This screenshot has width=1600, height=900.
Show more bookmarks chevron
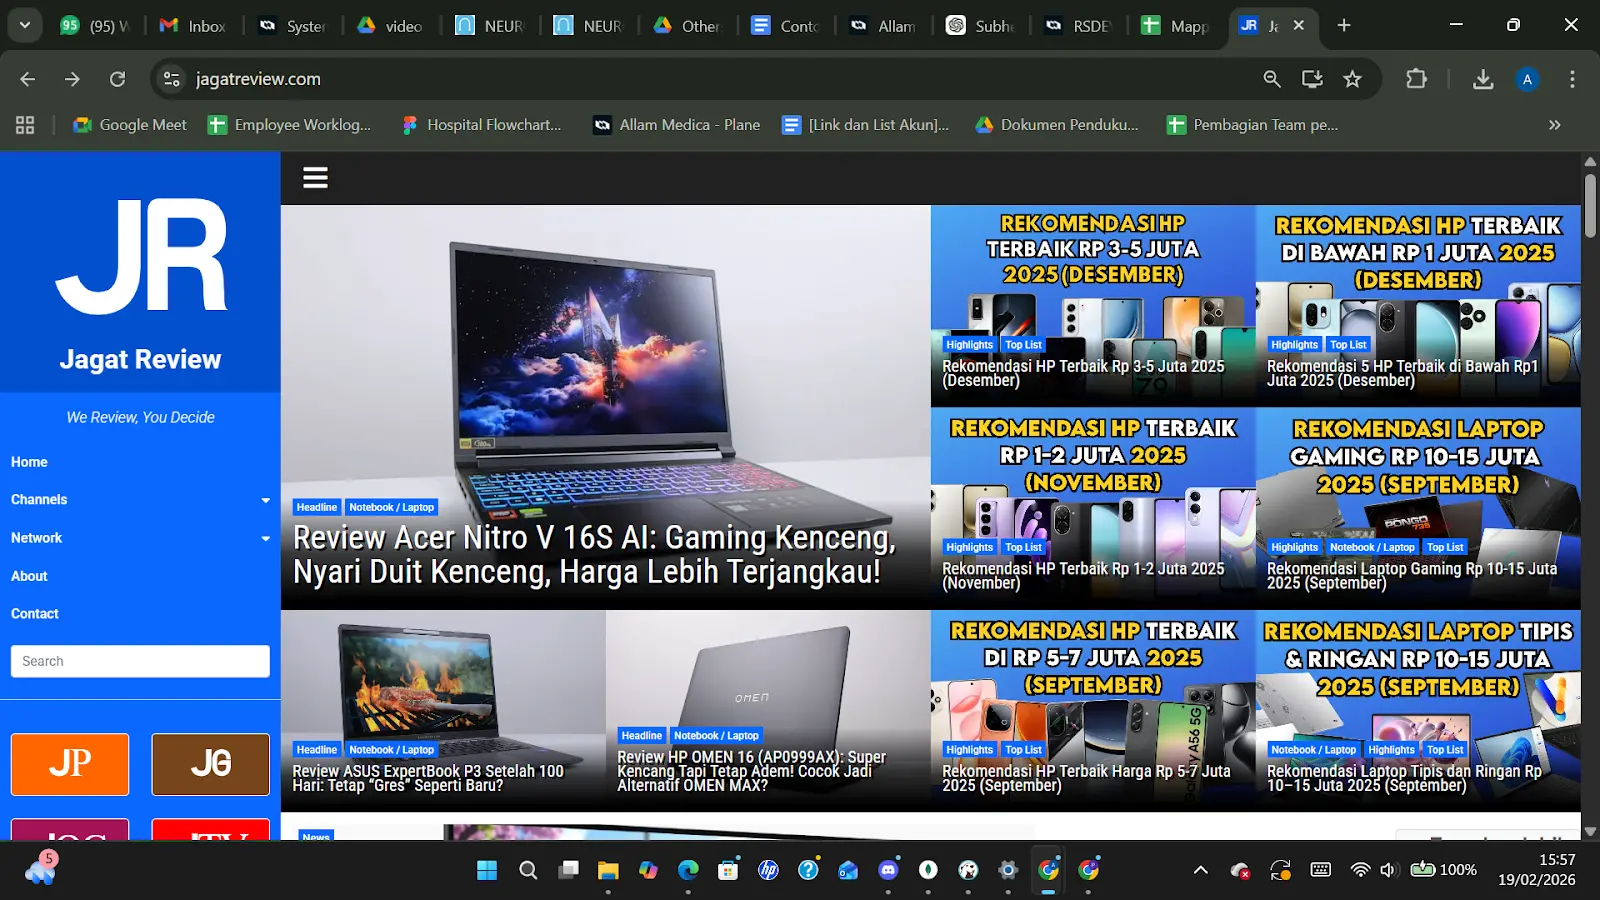coord(1554,125)
